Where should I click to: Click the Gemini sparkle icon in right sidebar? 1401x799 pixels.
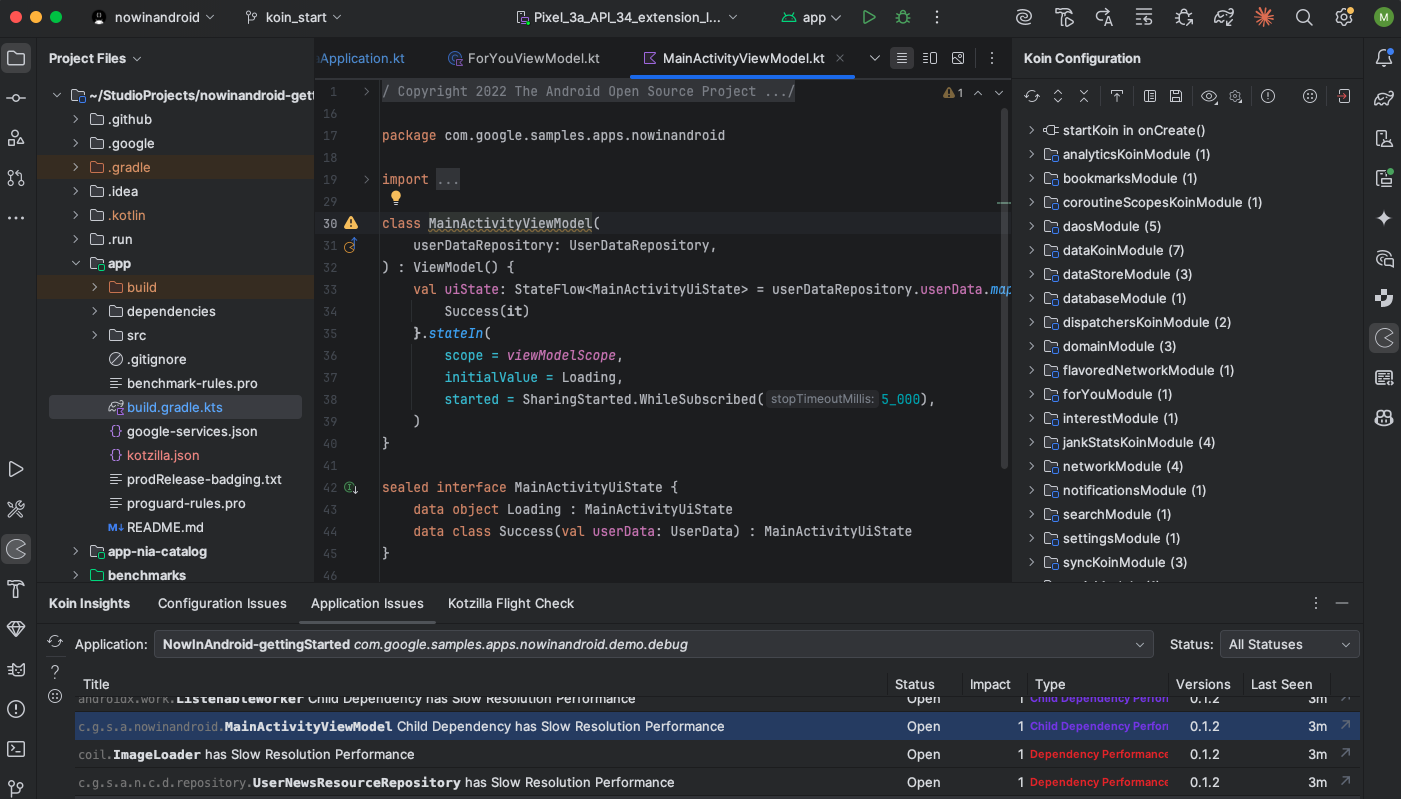tap(1384, 218)
